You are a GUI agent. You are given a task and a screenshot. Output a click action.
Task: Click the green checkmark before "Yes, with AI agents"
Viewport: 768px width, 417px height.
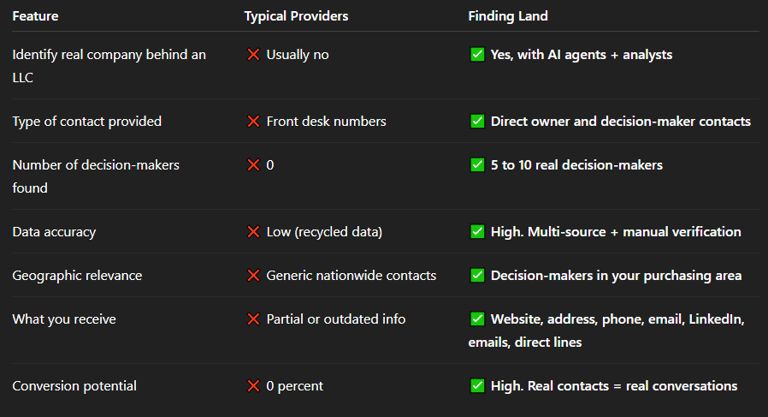(x=477, y=55)
